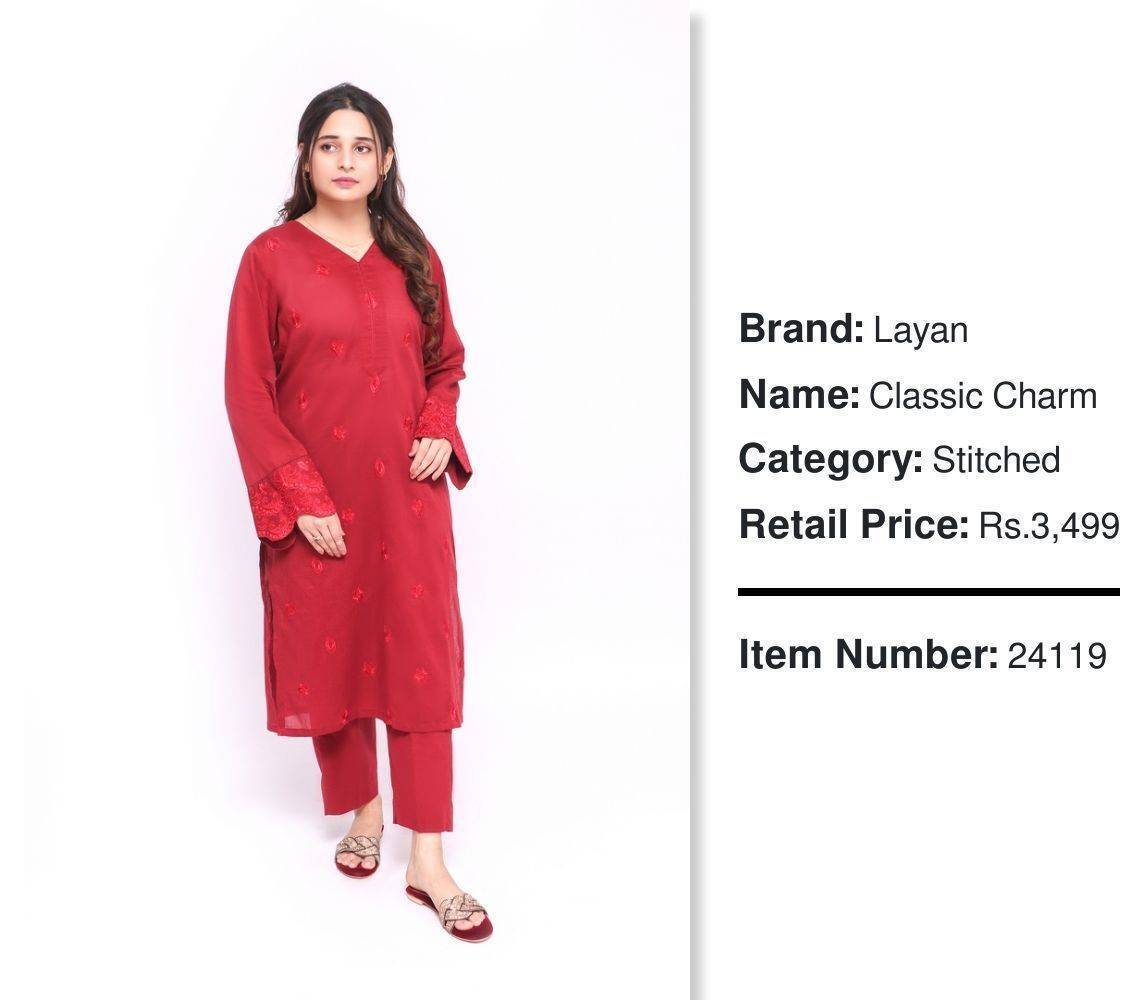This screenshot has height=1000, width=1144.
Task: Select the product name Classic Charm
Action: (x=983, y=396)
